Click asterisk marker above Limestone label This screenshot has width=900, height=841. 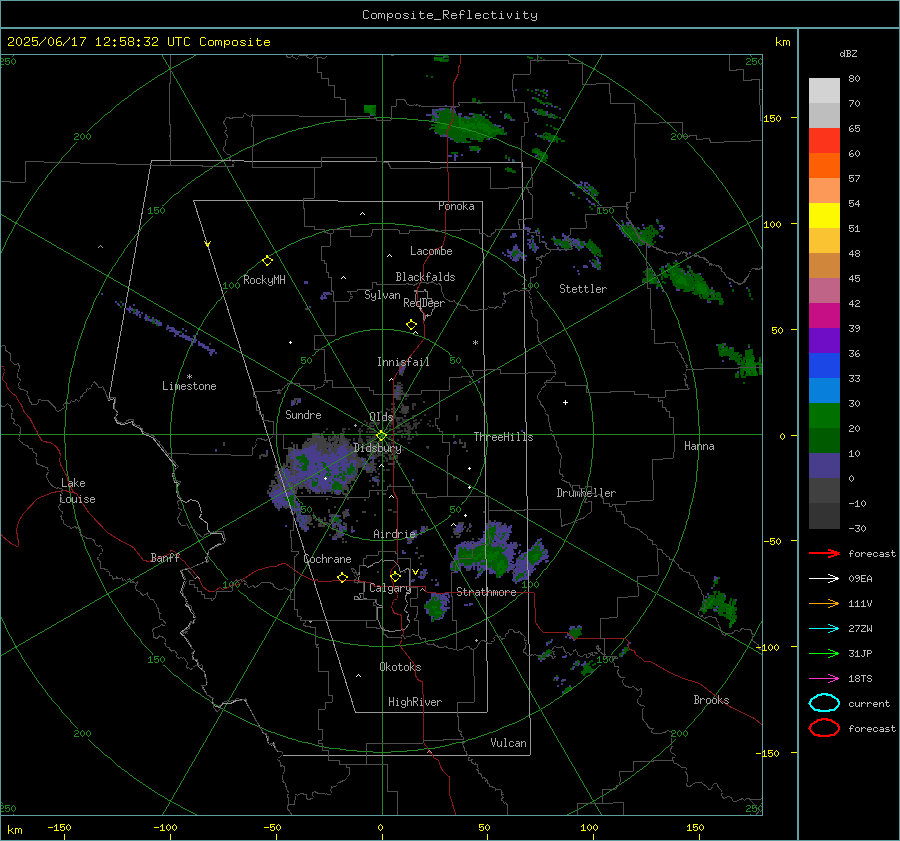tap(189, 377)
